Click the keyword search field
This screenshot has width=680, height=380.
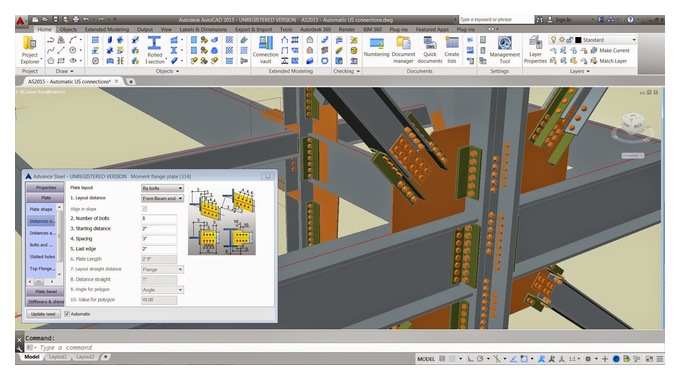pos(496,20)
